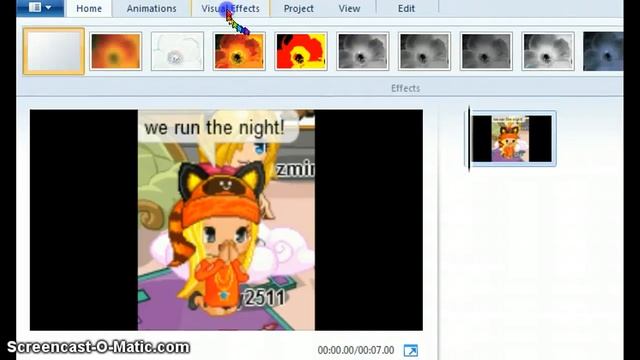Image resolution: width=640 pixels, height=360 pixels.
Task: Apply the first grayscale flower effect
Action: pyautogui.click(x=363, y=51)
